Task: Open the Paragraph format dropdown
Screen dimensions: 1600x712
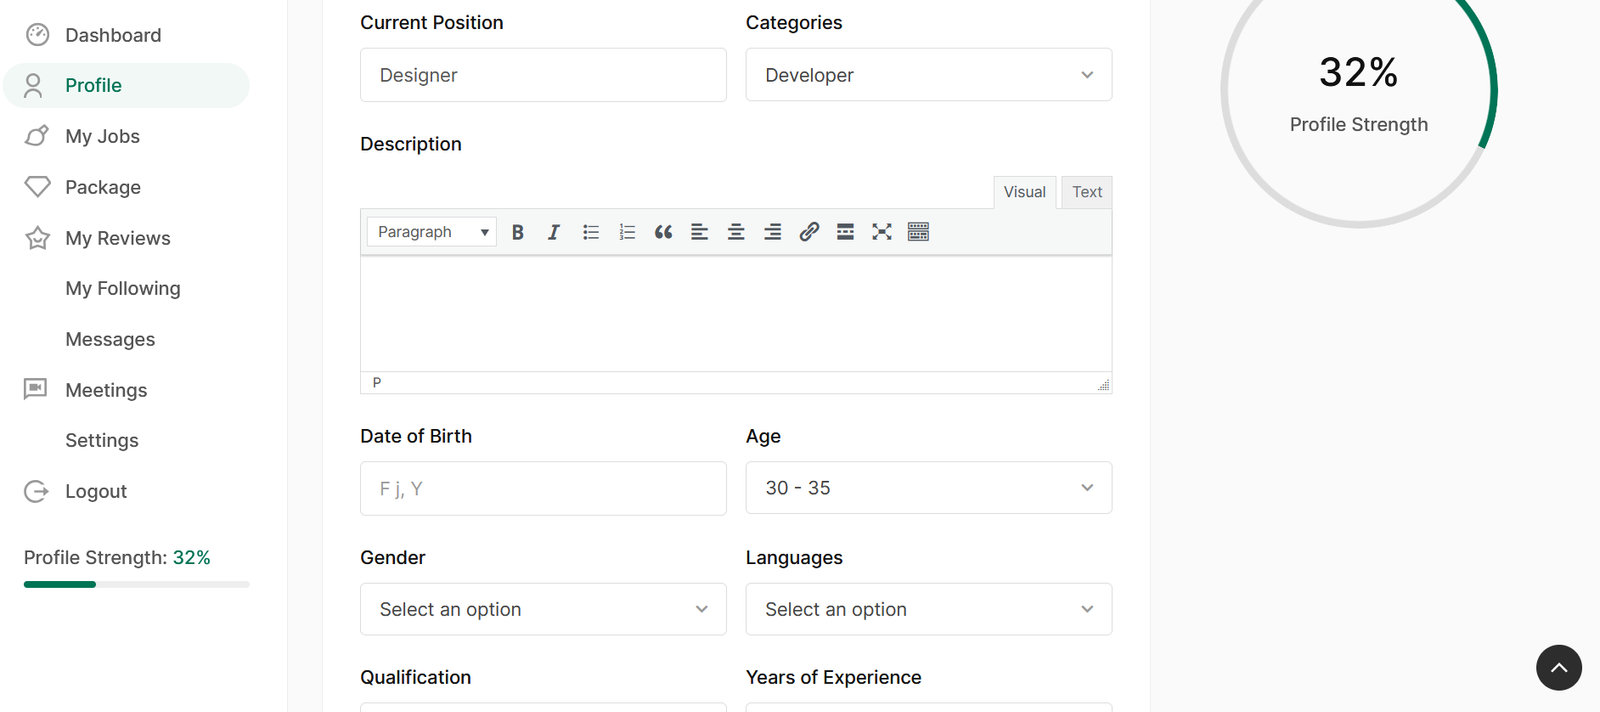Action: [x=432, y=232]
